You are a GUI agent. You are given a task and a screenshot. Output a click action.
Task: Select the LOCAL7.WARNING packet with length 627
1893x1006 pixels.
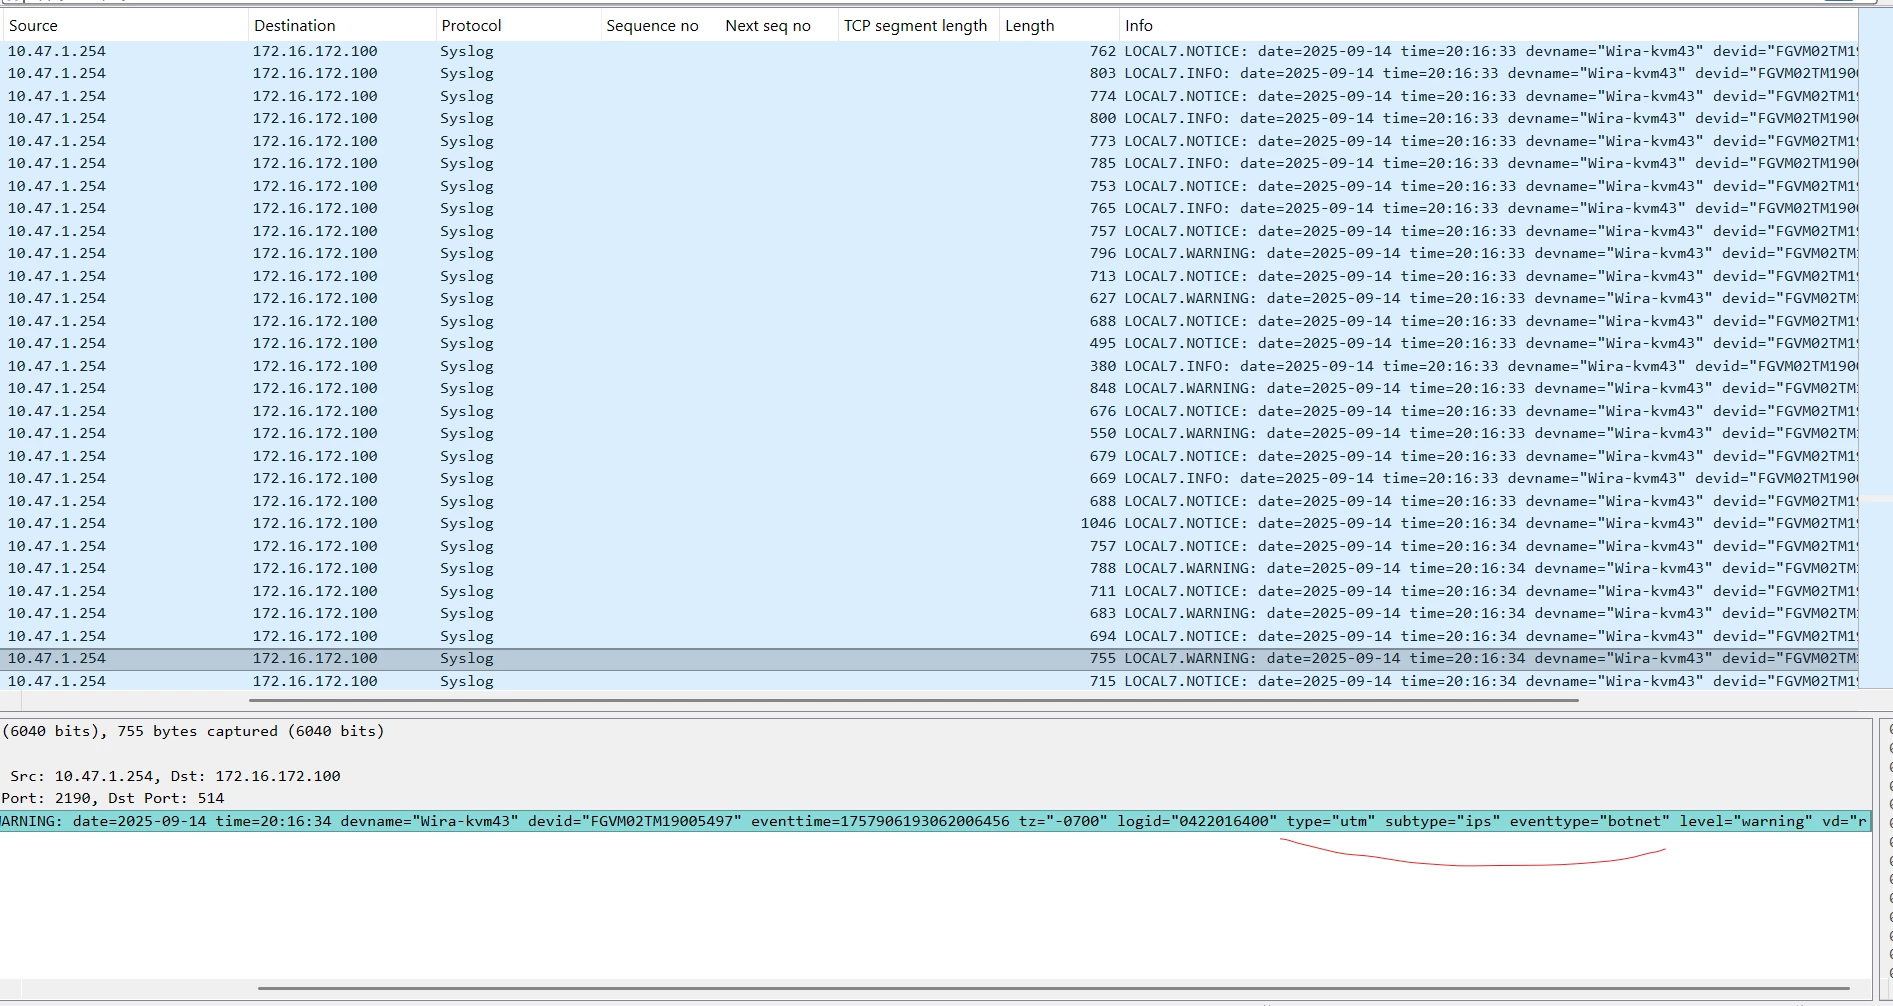click(x=929, y=298)
